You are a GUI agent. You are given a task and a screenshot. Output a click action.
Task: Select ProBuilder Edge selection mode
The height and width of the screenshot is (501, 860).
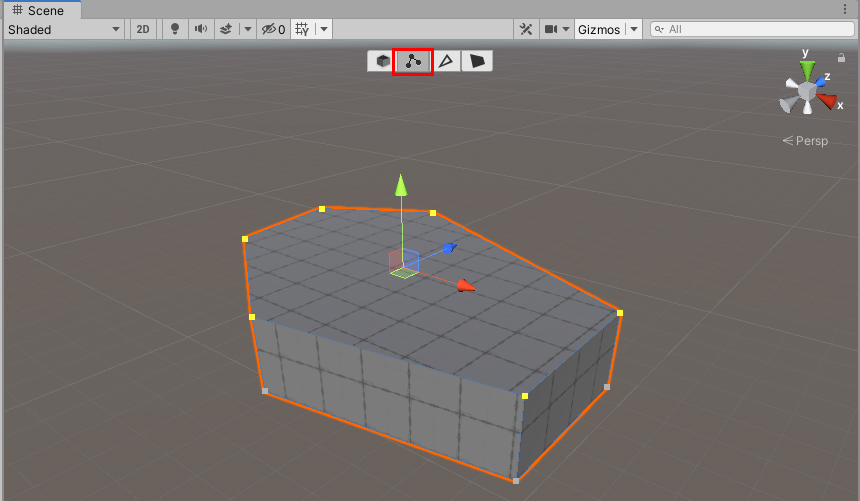tap(446, 62)
